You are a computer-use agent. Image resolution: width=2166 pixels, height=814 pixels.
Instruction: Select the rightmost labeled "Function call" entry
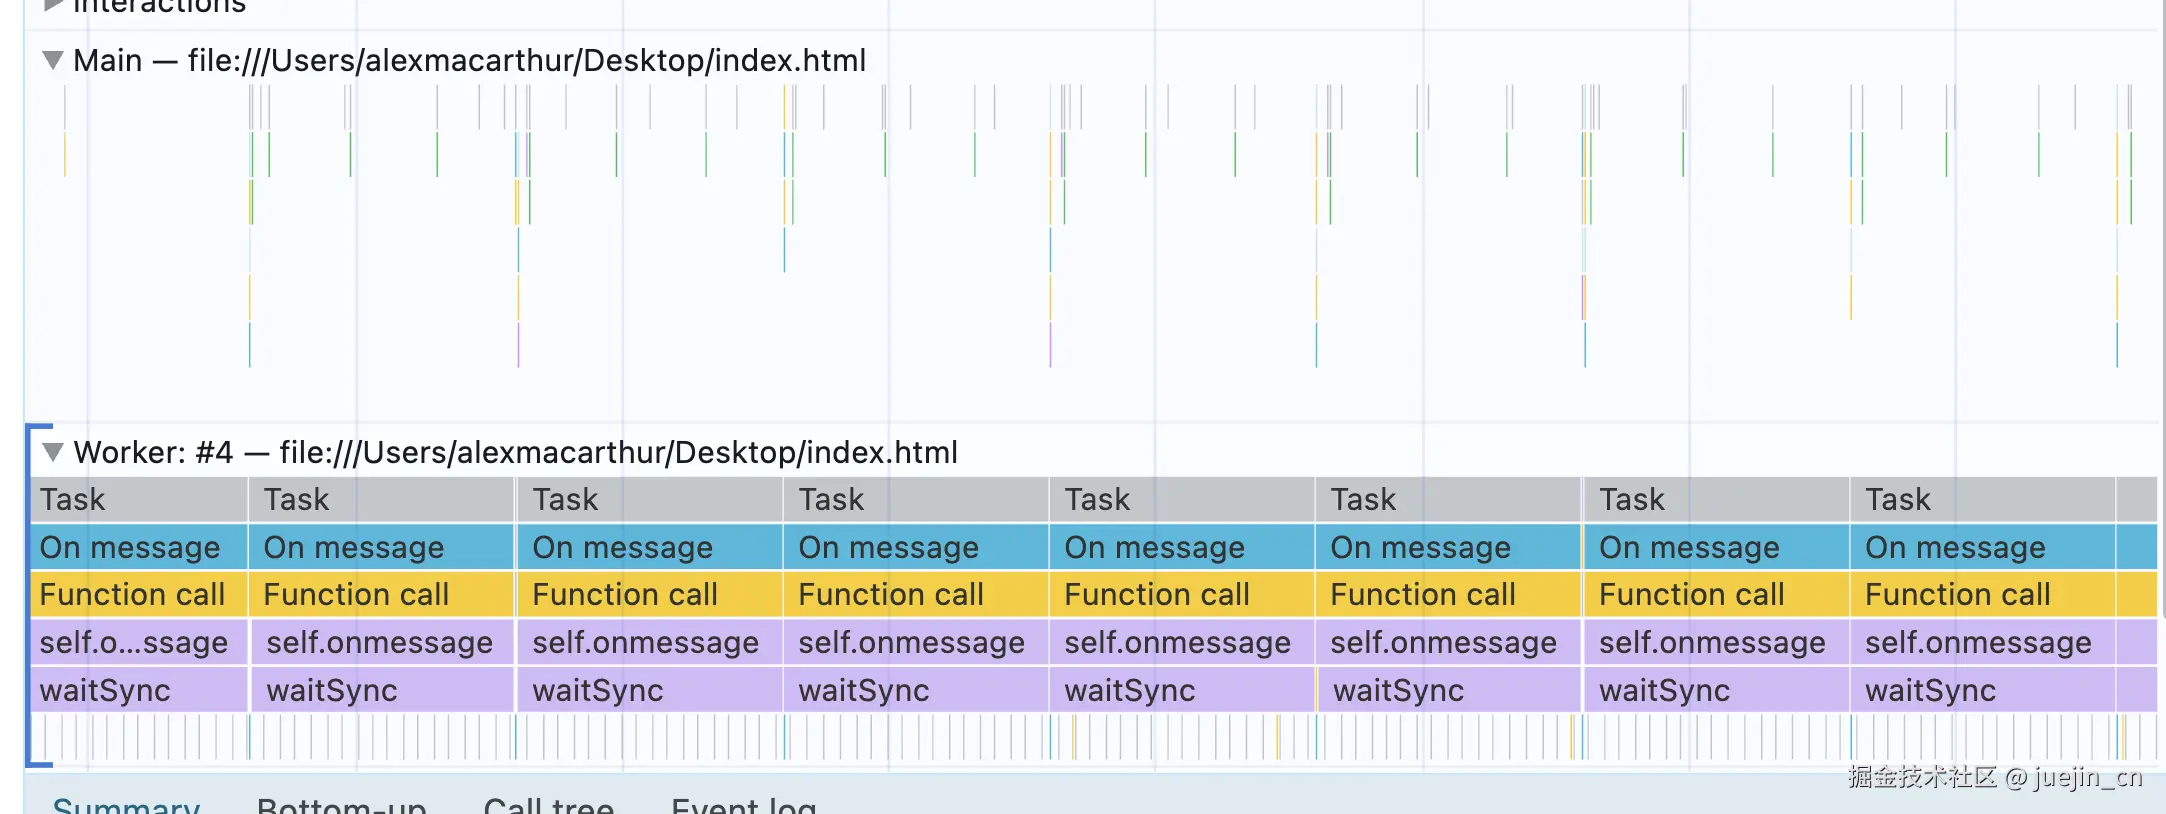(x=1957, y=595)
